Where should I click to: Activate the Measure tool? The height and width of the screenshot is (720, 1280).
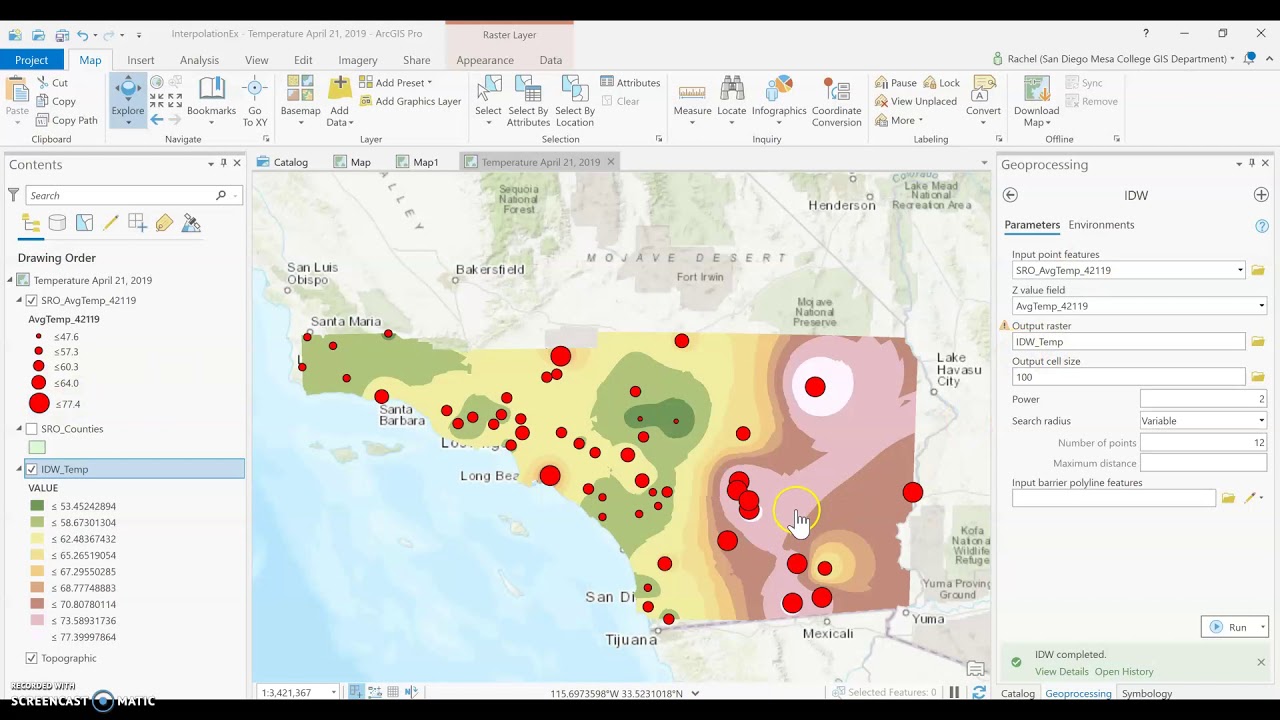pyautogui.click(x=692, y=99)
